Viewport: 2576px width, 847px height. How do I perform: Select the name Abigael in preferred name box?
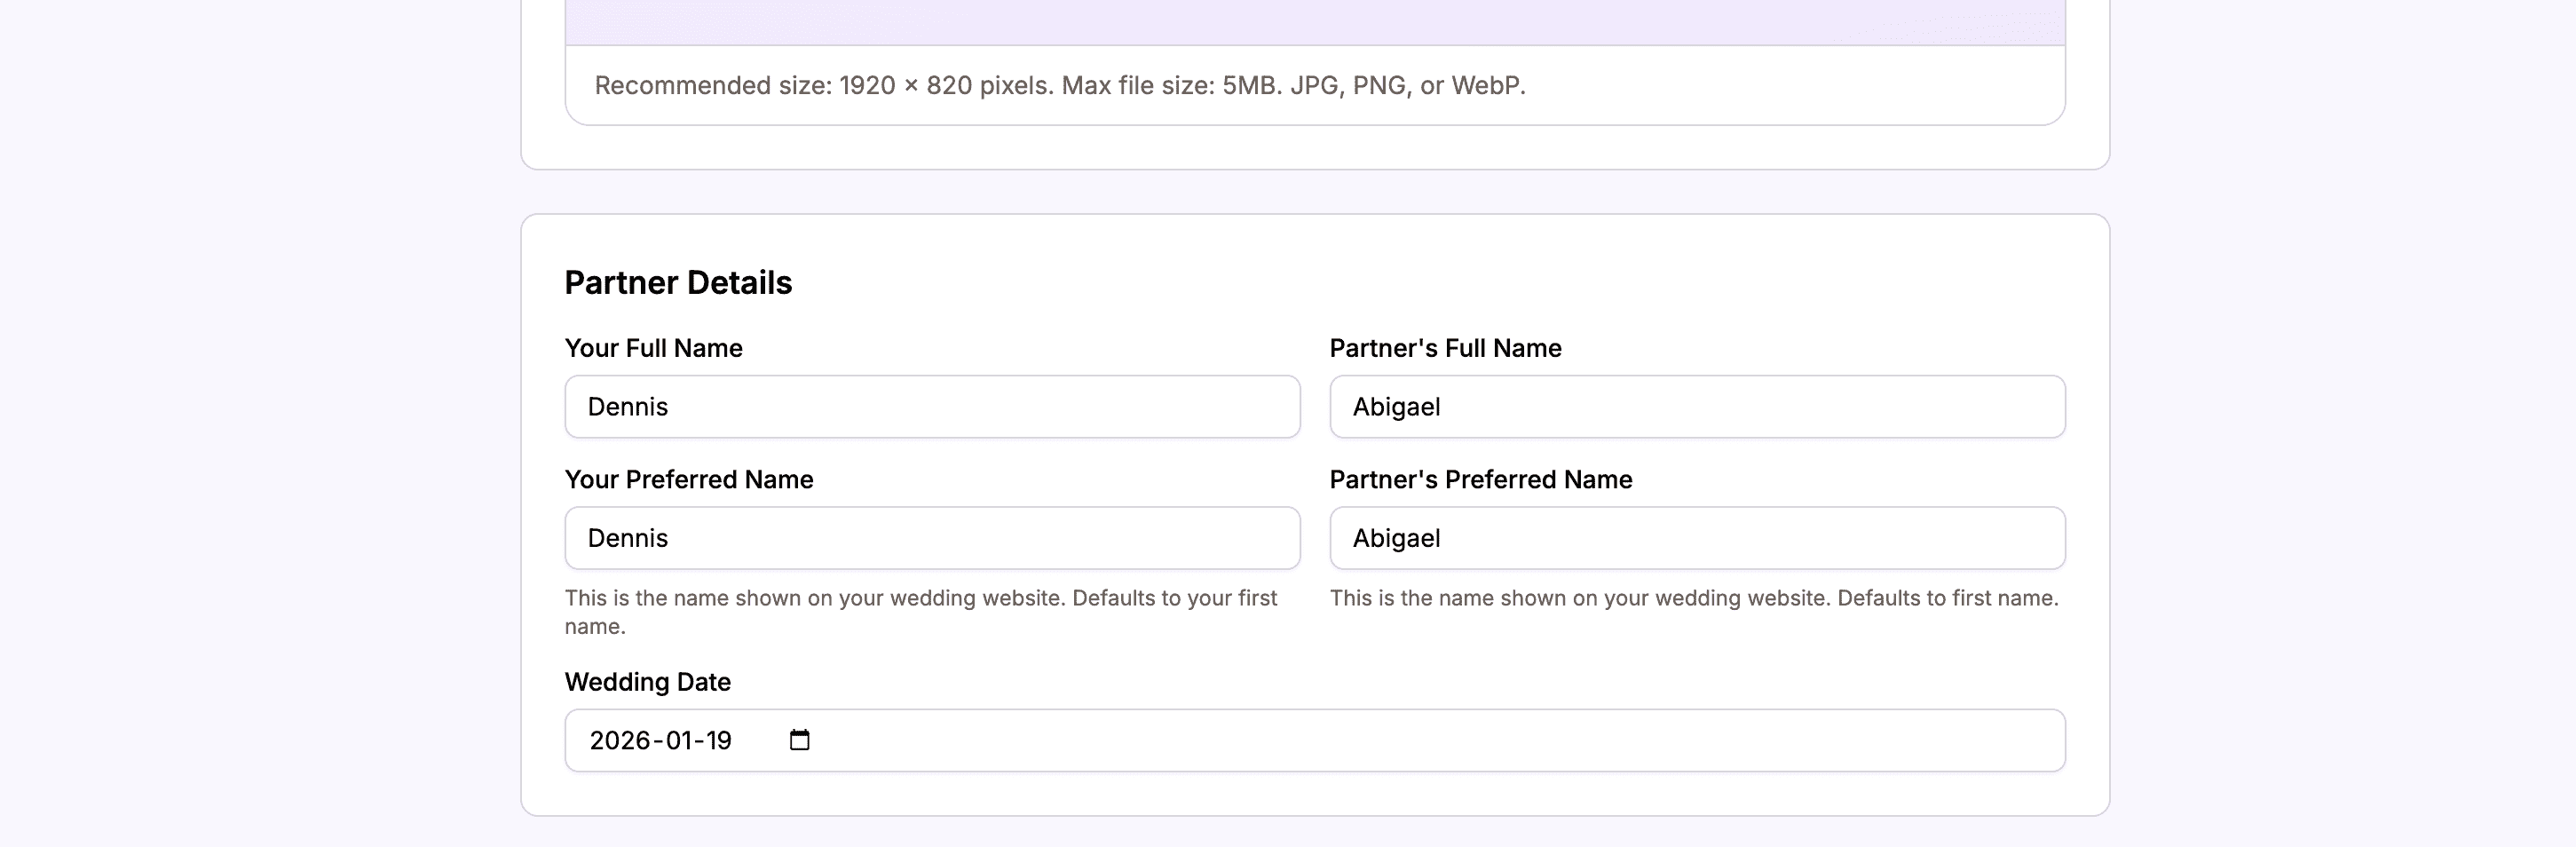pos(1395,537)
